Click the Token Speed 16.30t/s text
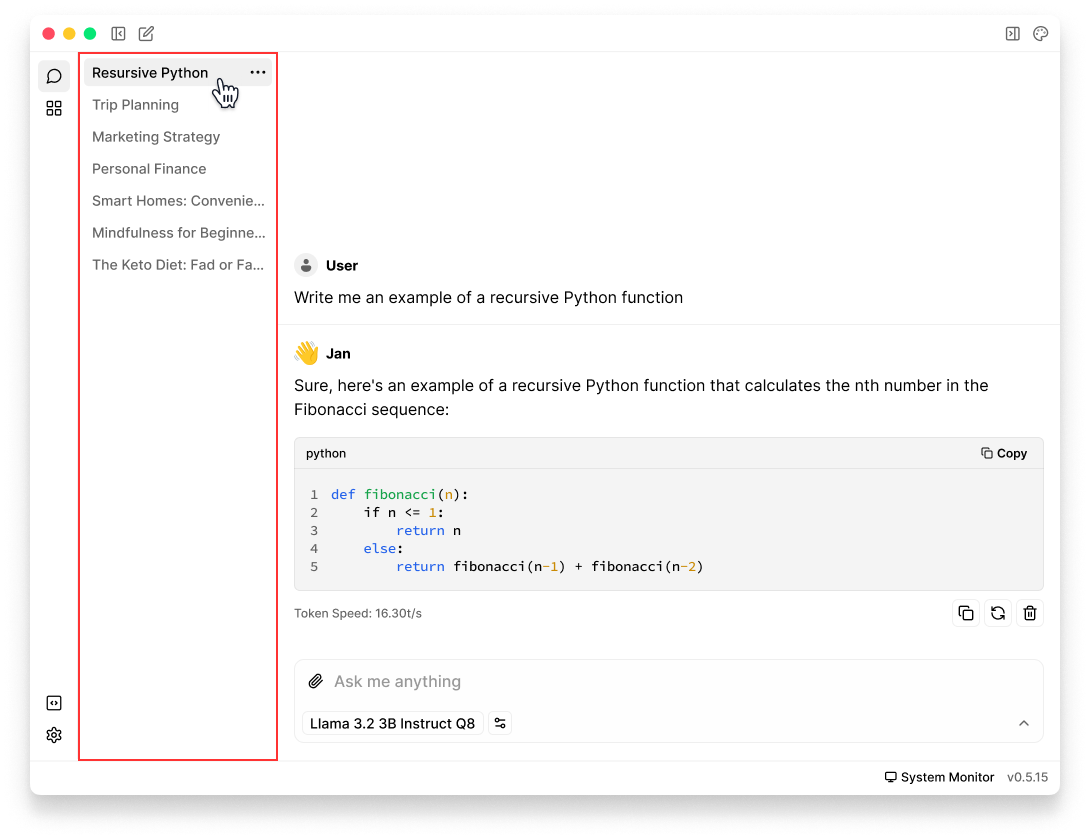The width and height of the screenshot is (1090, 840). point(358,613)
